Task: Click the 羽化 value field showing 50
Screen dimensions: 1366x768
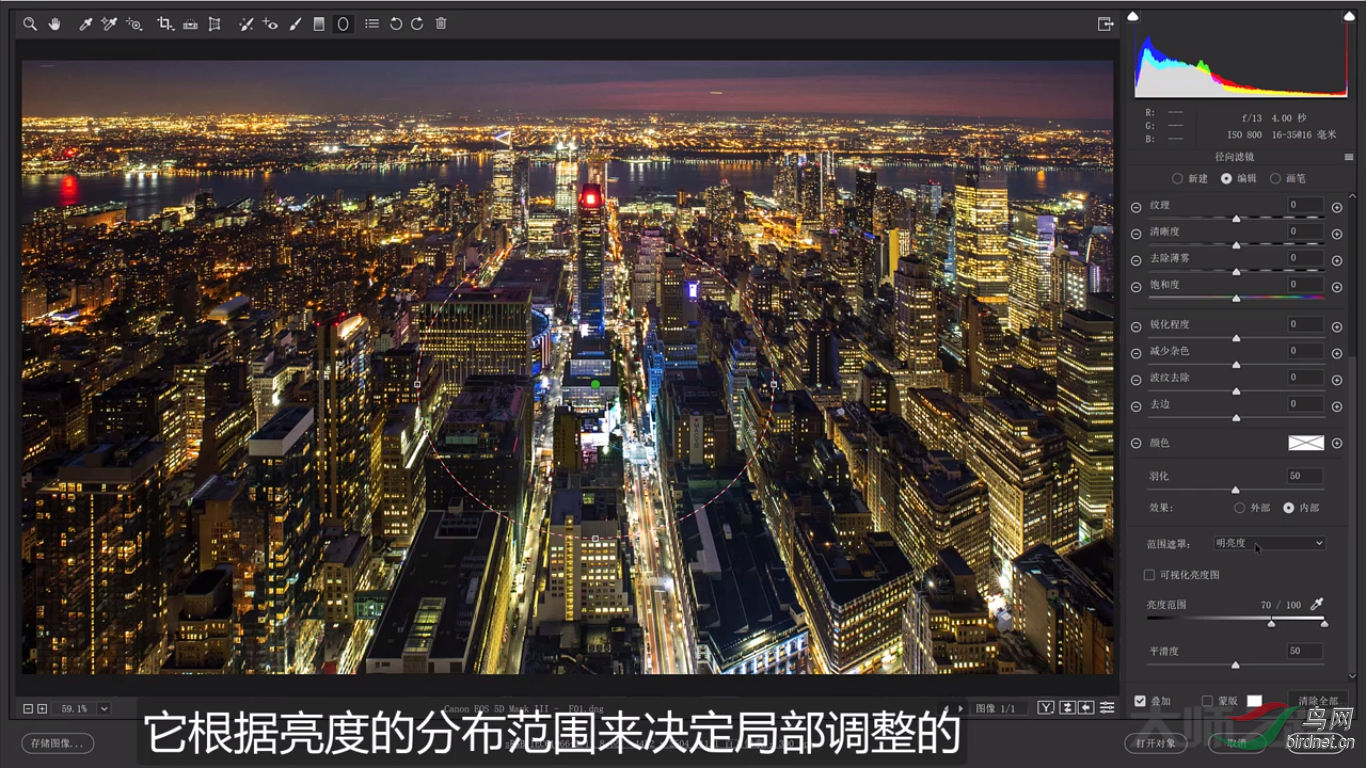Action: 1305,476
